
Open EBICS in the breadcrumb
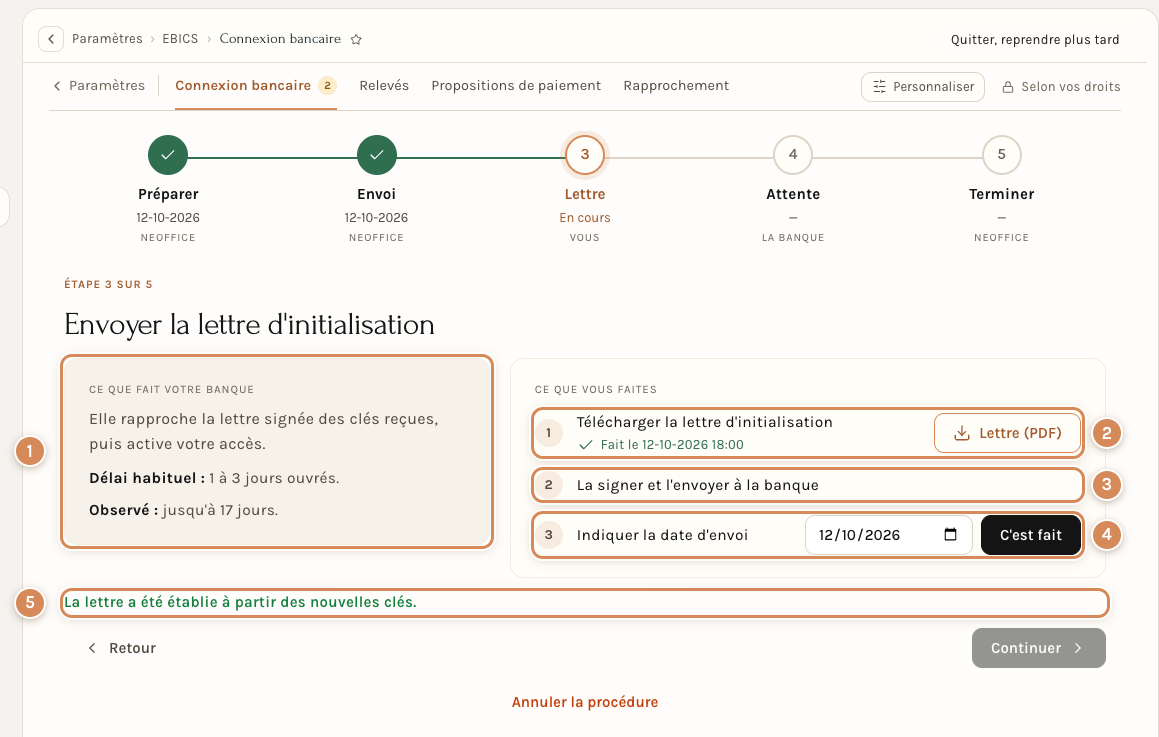coord(180,39)
